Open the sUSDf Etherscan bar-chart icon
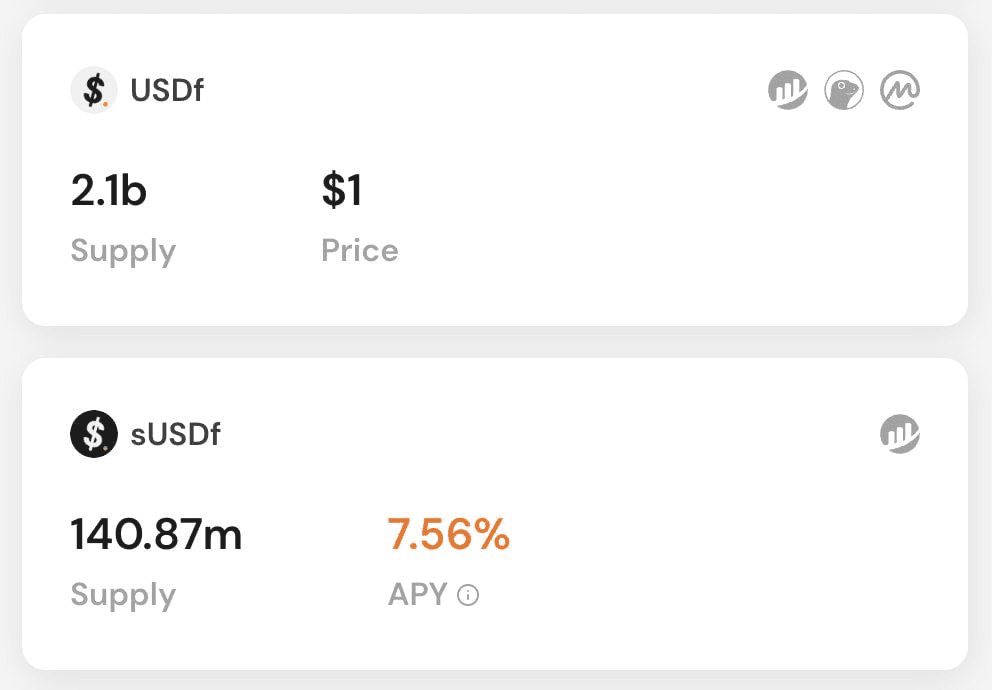This screenshot has height=690, width=992. click(900, 435)
